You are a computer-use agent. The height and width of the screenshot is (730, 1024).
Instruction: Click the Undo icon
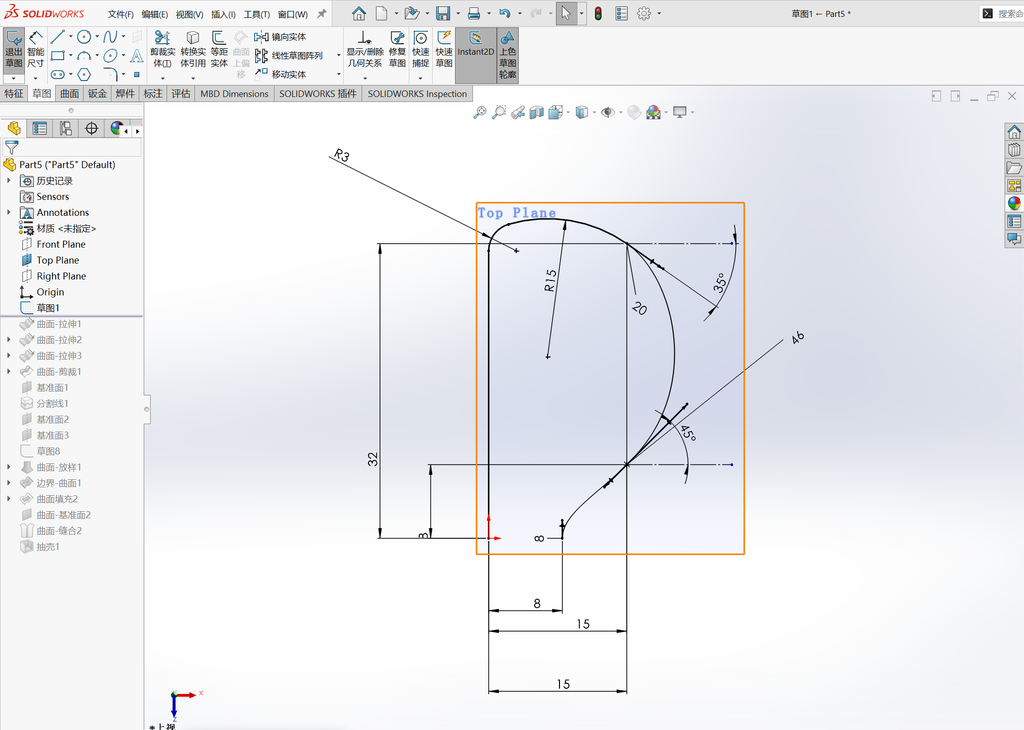coord(504,13)
